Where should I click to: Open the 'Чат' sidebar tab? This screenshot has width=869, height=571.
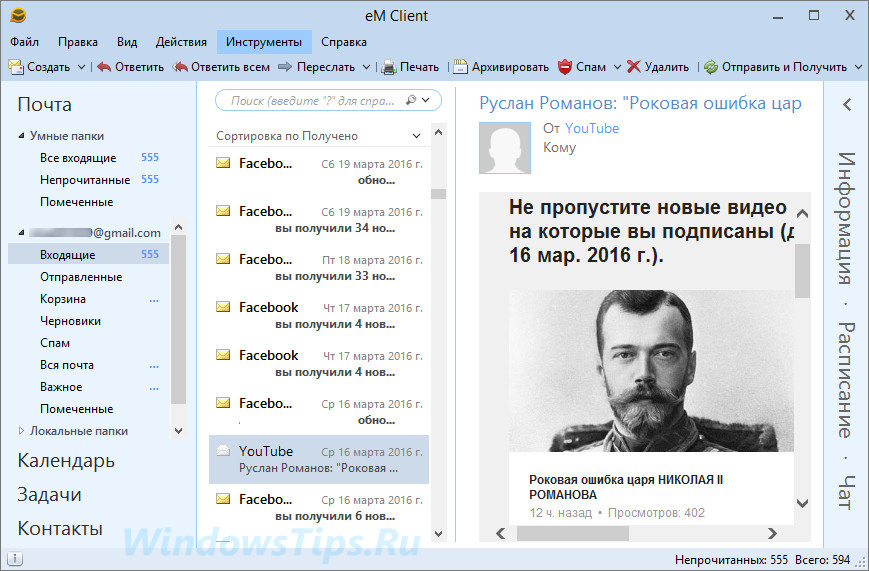[845, 492]
